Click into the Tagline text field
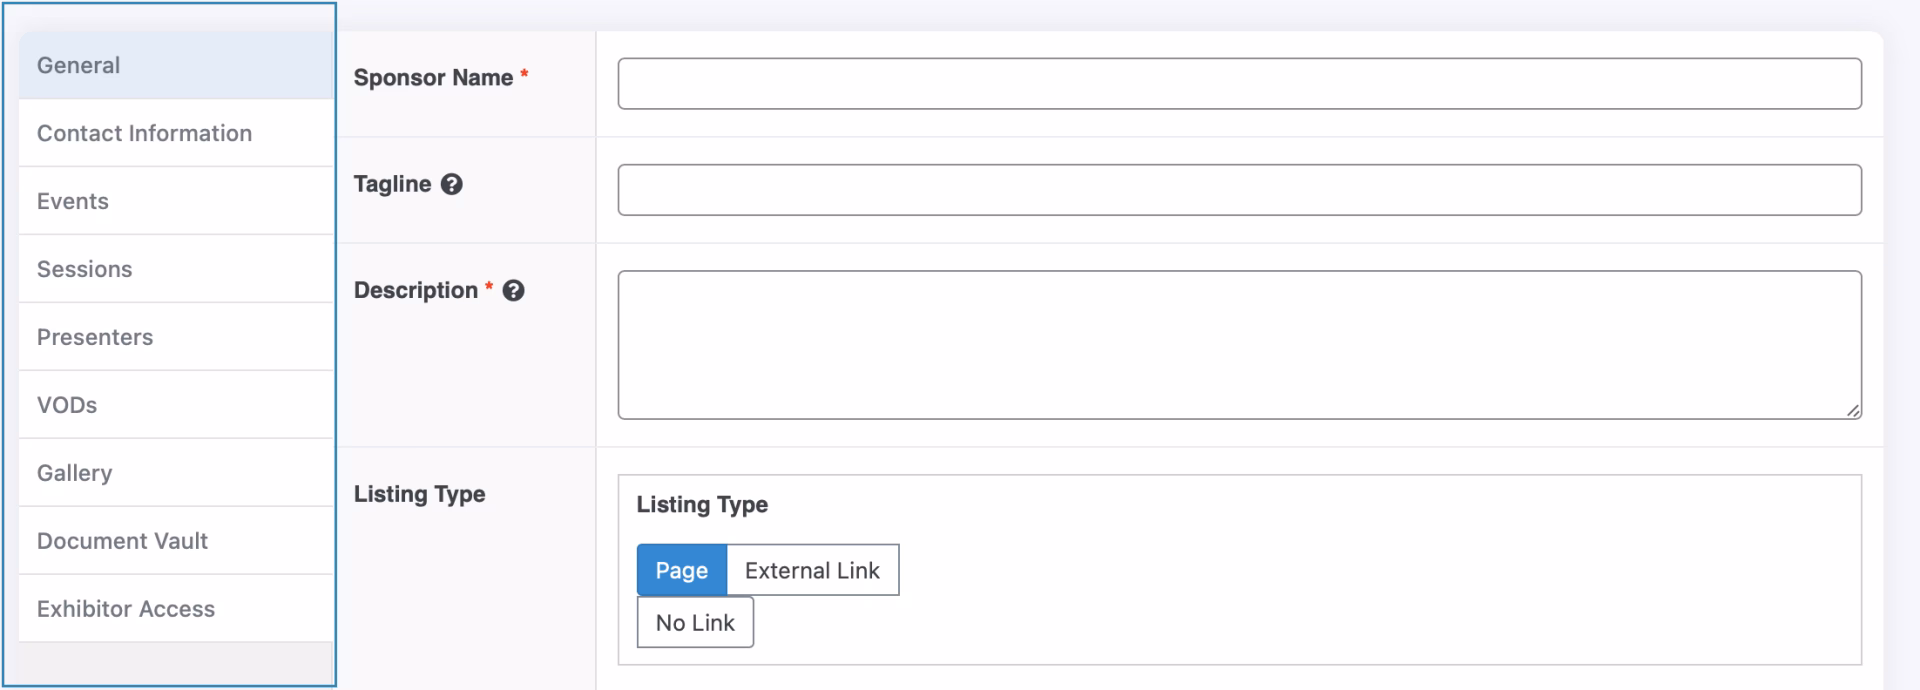Image resolution: width=1920 pixels, height=690 pixels. [x=1239, y=190]
